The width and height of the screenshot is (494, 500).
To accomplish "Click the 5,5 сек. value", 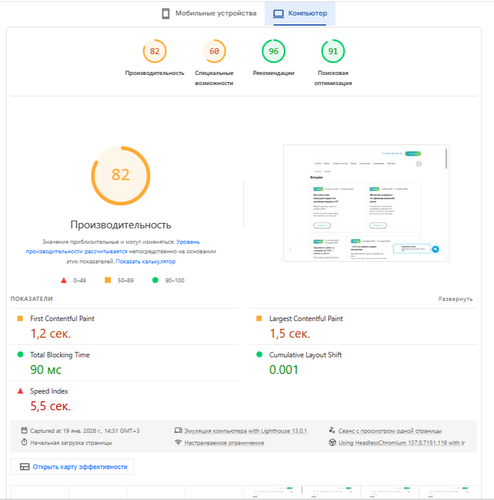I will click(51, 406).
